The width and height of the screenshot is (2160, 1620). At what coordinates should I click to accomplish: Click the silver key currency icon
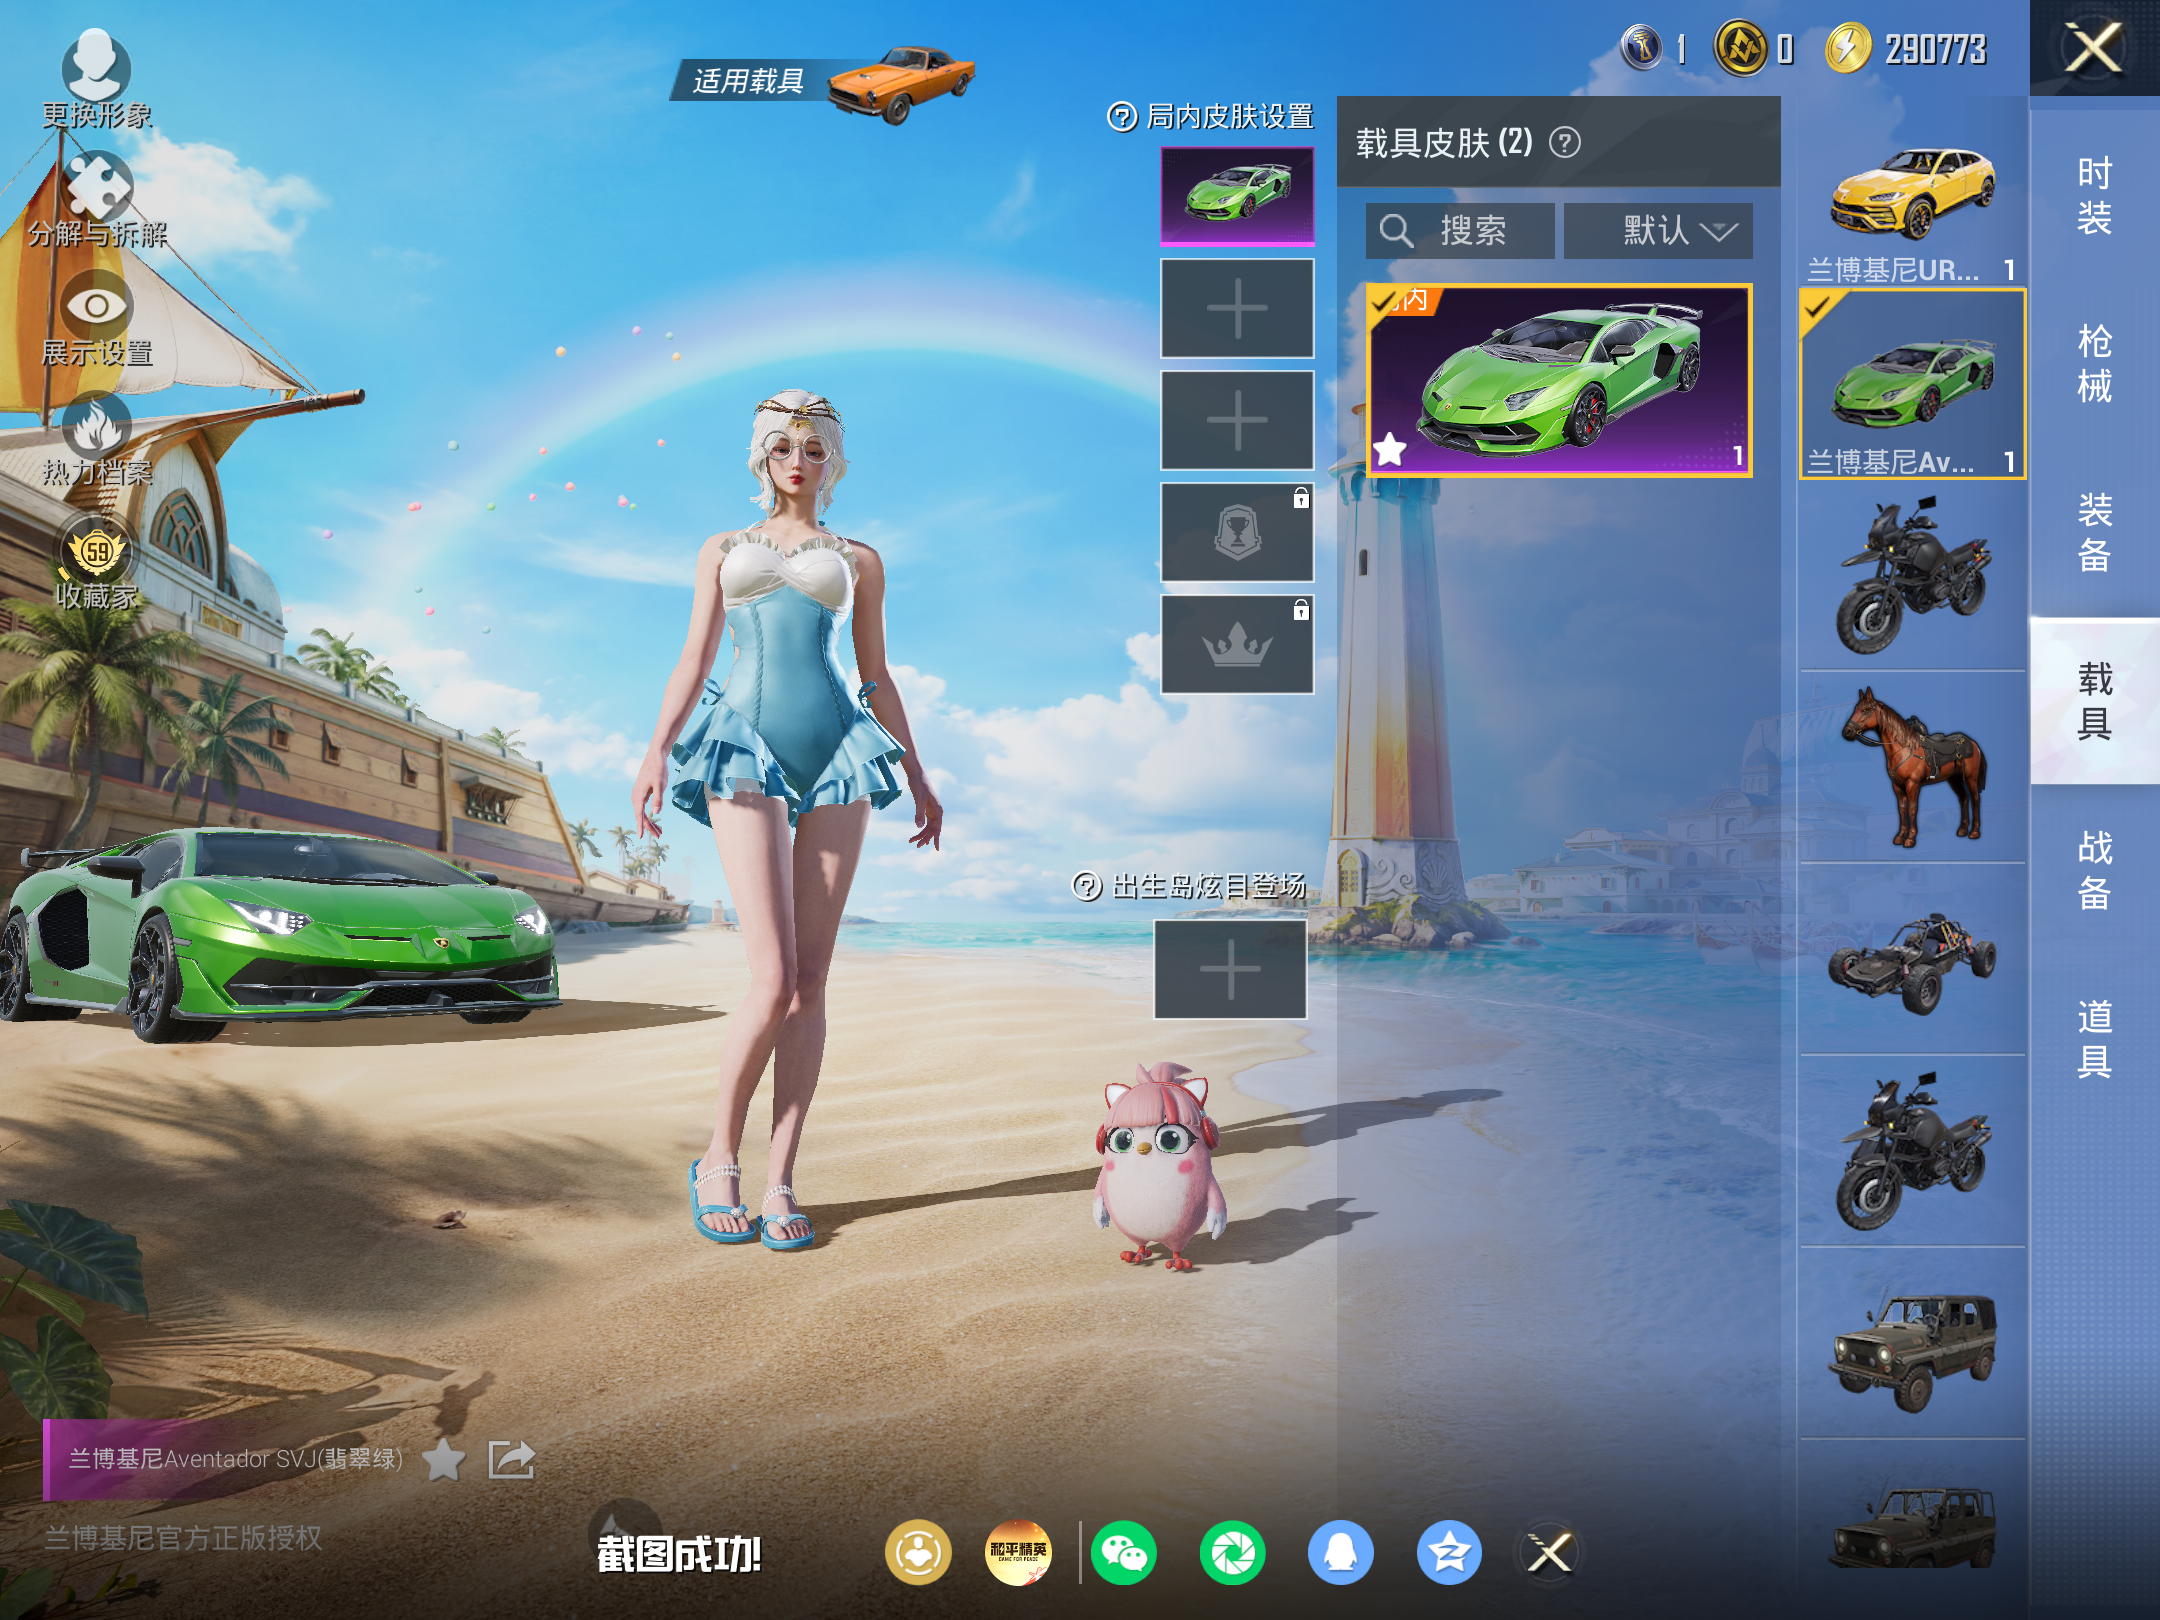tap(1641, 48)
